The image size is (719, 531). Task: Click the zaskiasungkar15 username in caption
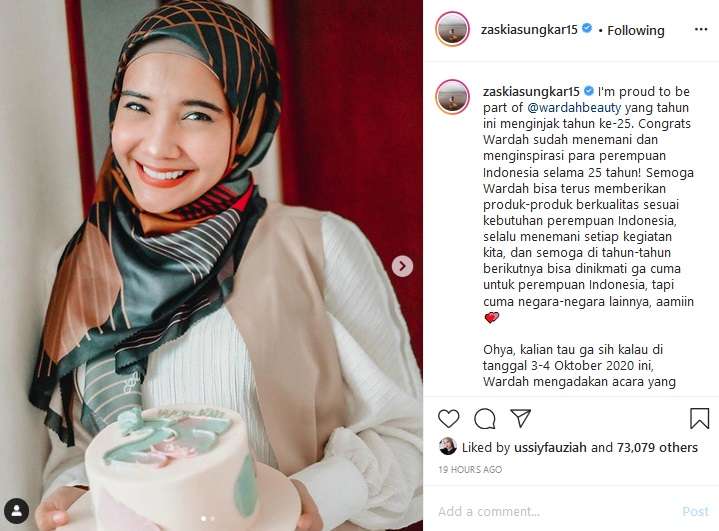pyautogui.click(x=531, y=92)
